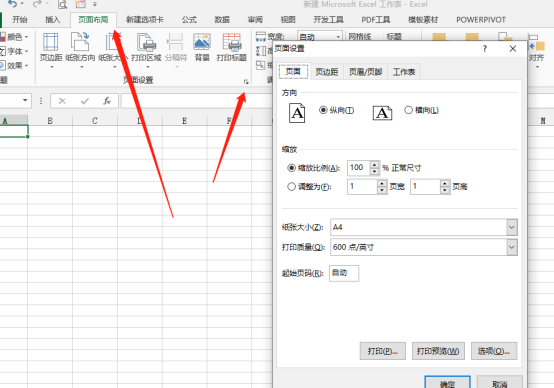Open the 开发工具 ribbon tab
554x388 pixels.
329,20
